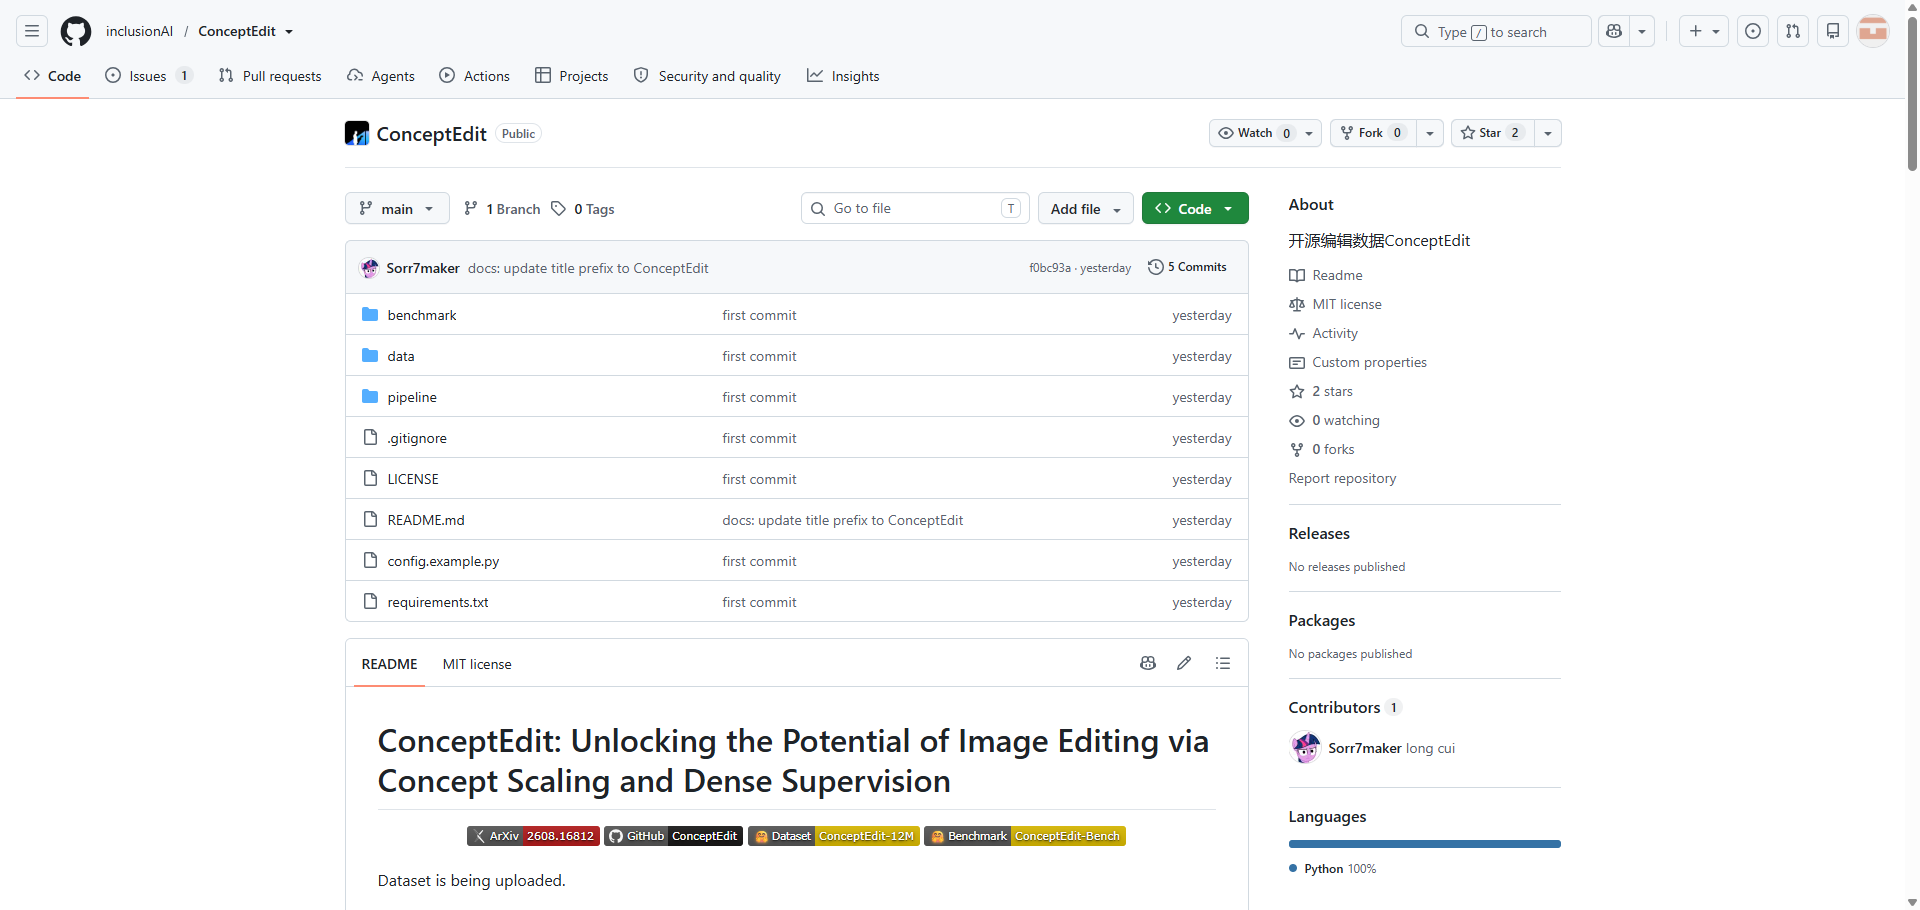The height and width of the screenshot is (910, 1920).
Task: Switch to the Issues tab
Action: (148, 75)
